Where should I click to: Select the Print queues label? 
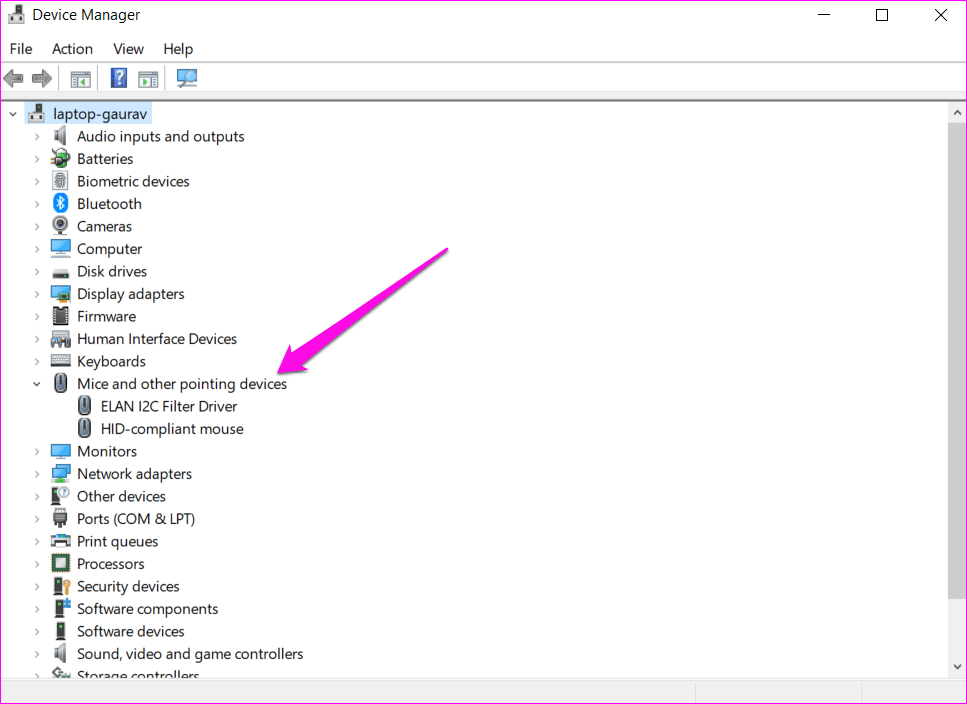coord(117,541)
